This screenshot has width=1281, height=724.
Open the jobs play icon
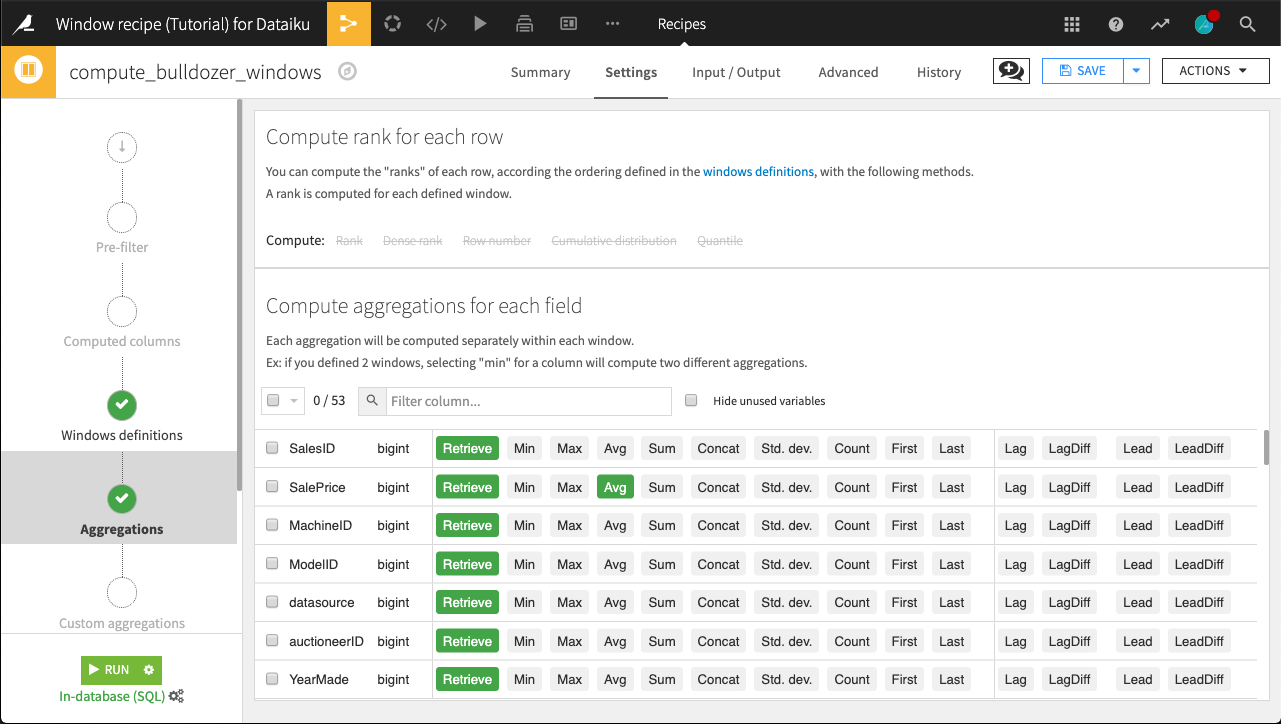click(481, 23)
